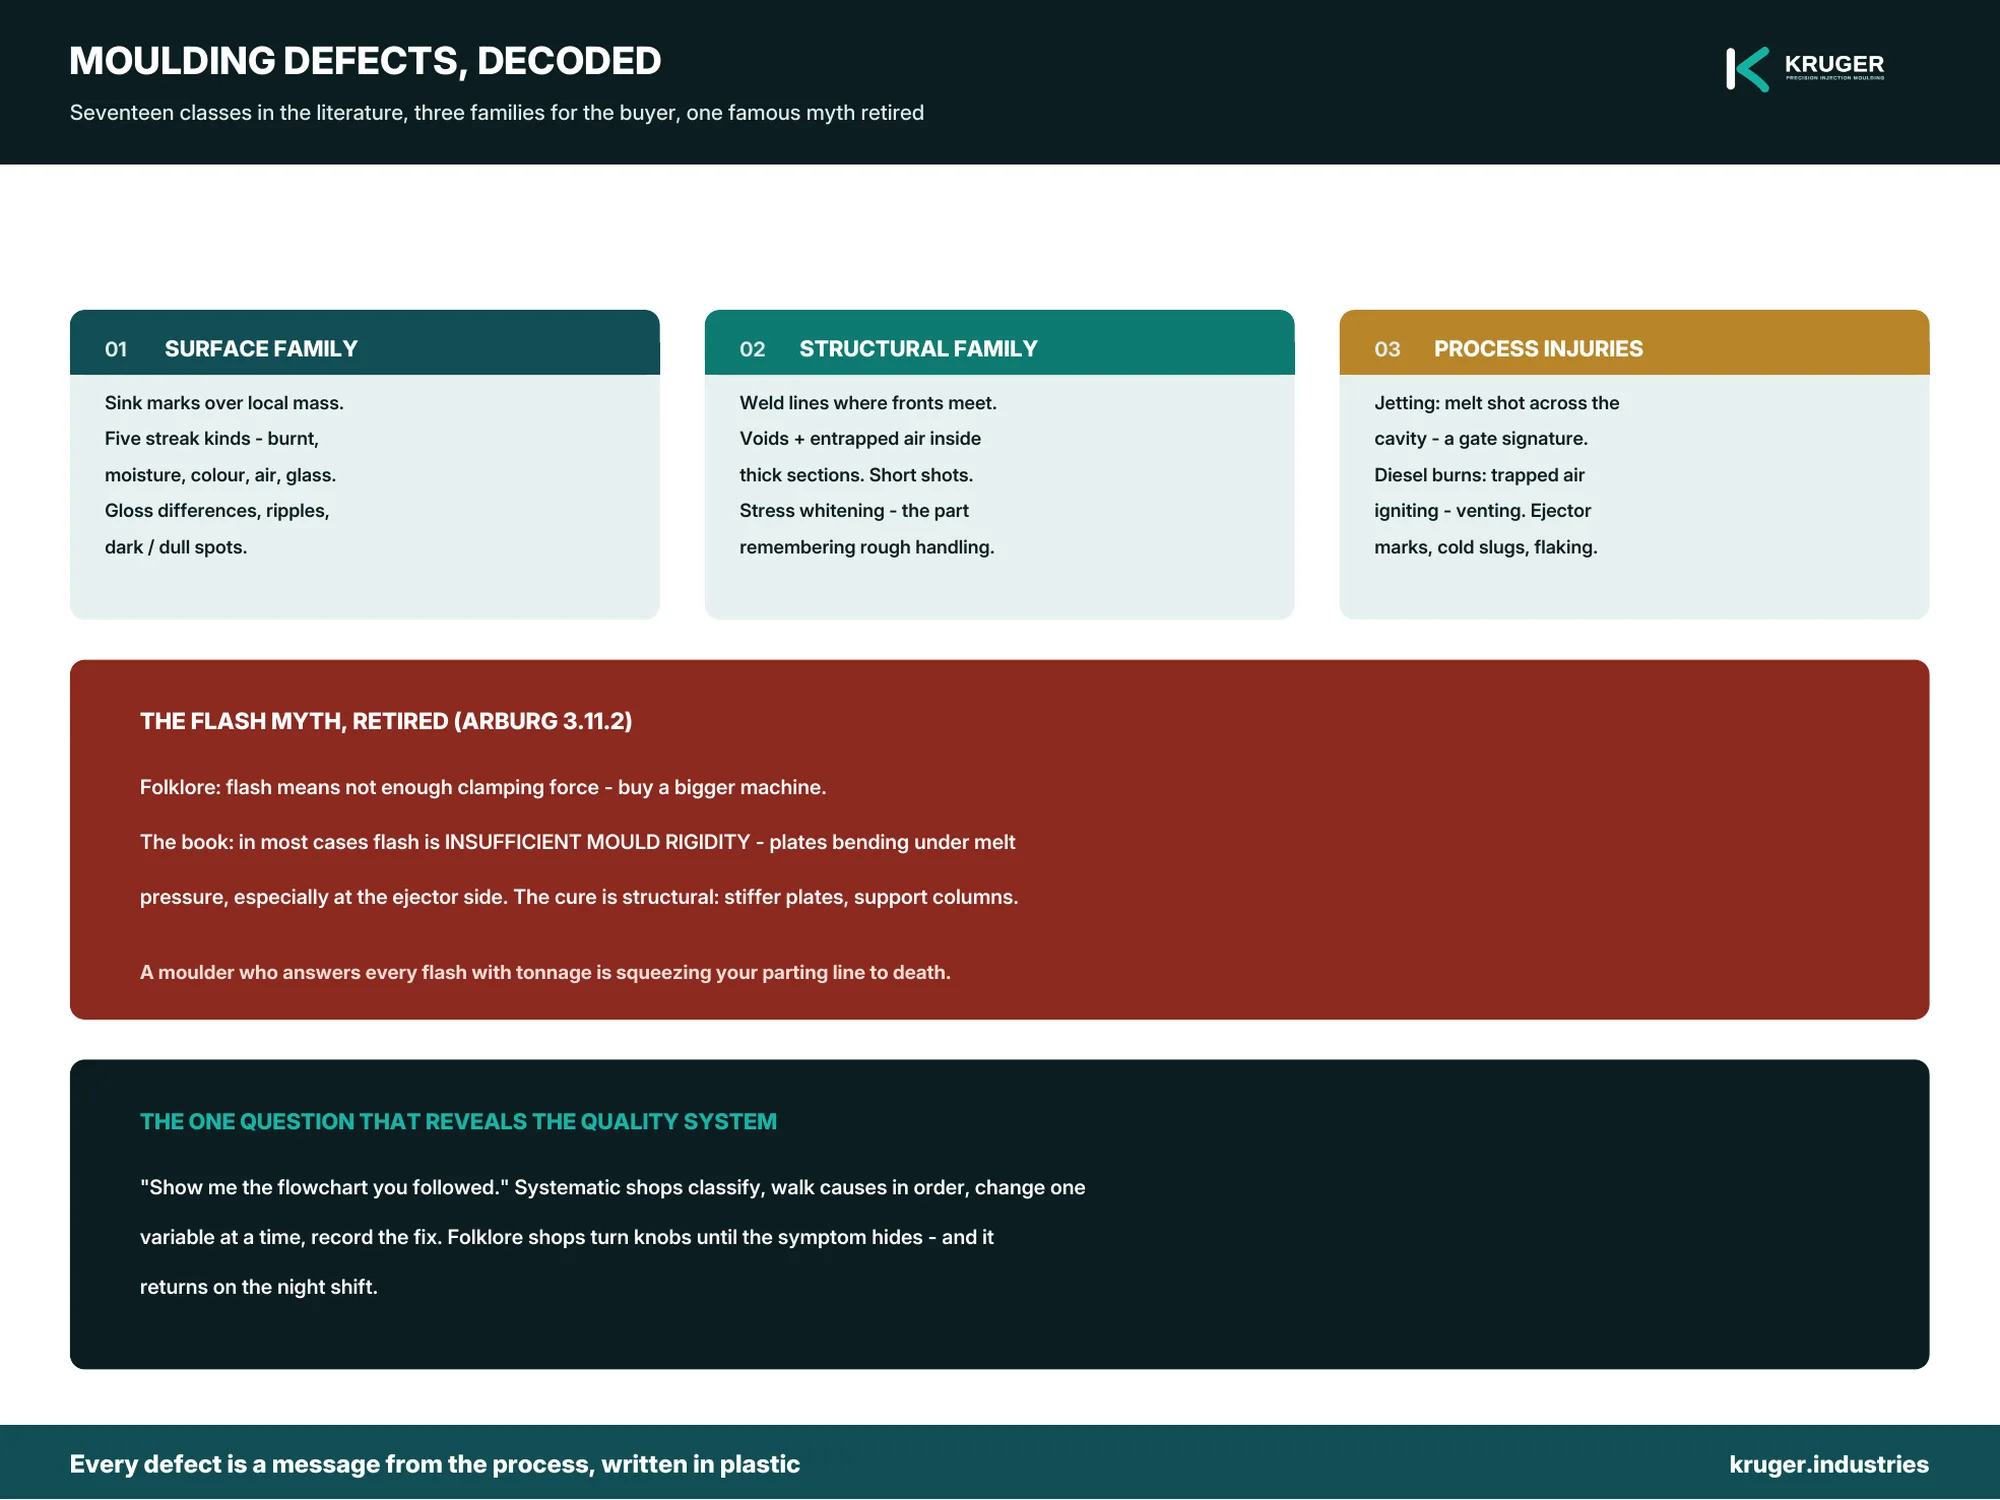Click the '02' number in Structural Family header
Screen dimensions: 2000x1500
[752, 349]
